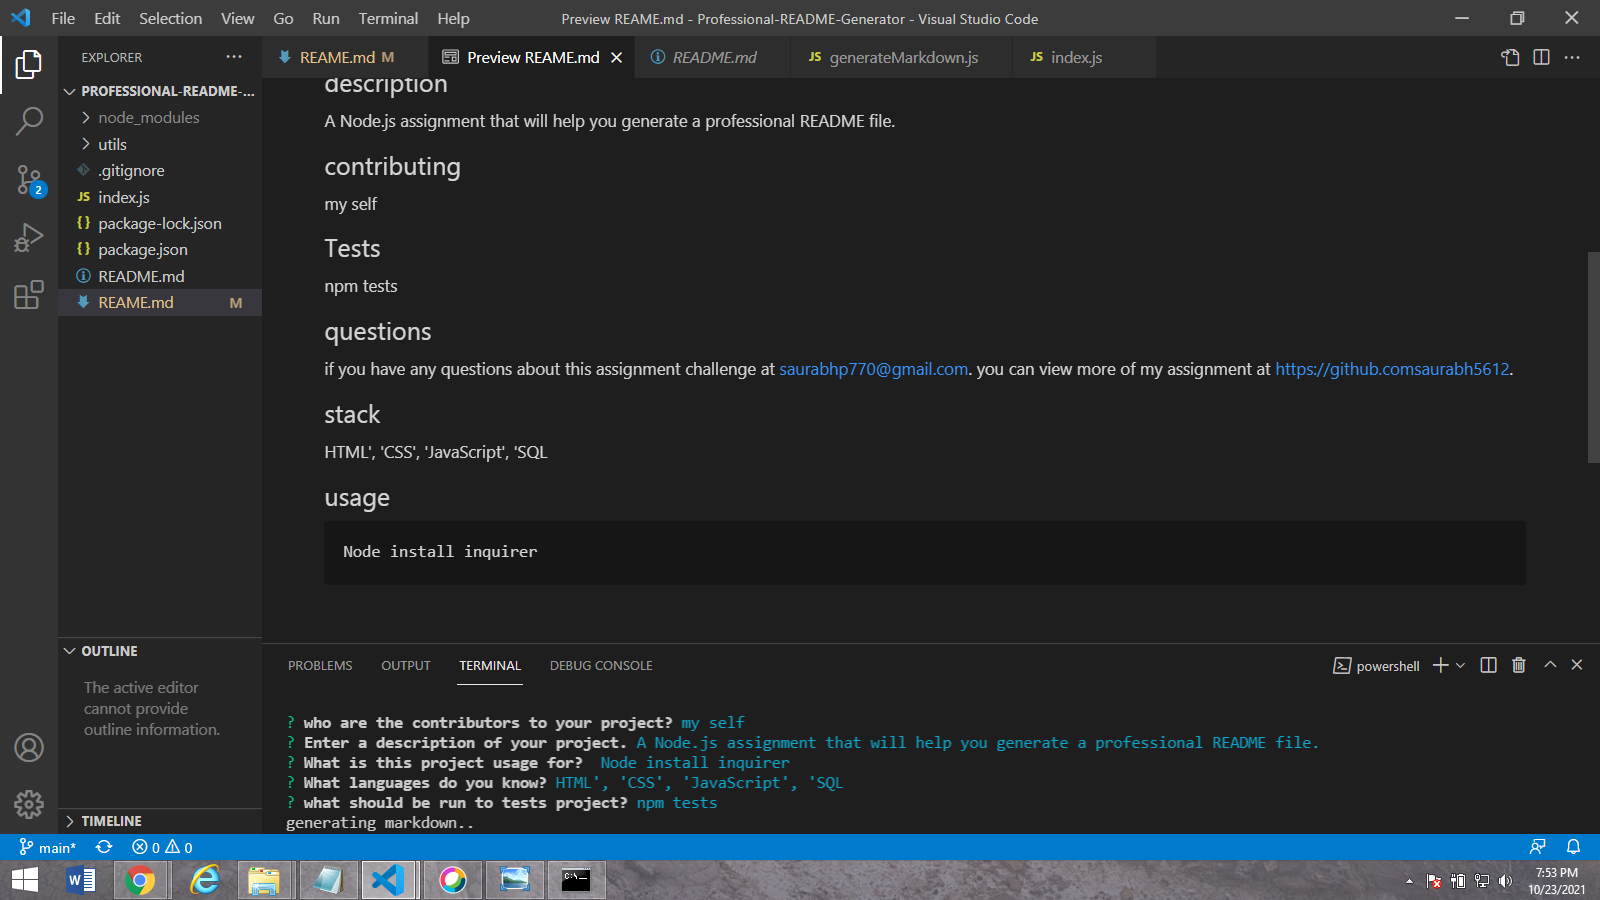Click the main* branch indicator in status bar

[x=48, y=847]
